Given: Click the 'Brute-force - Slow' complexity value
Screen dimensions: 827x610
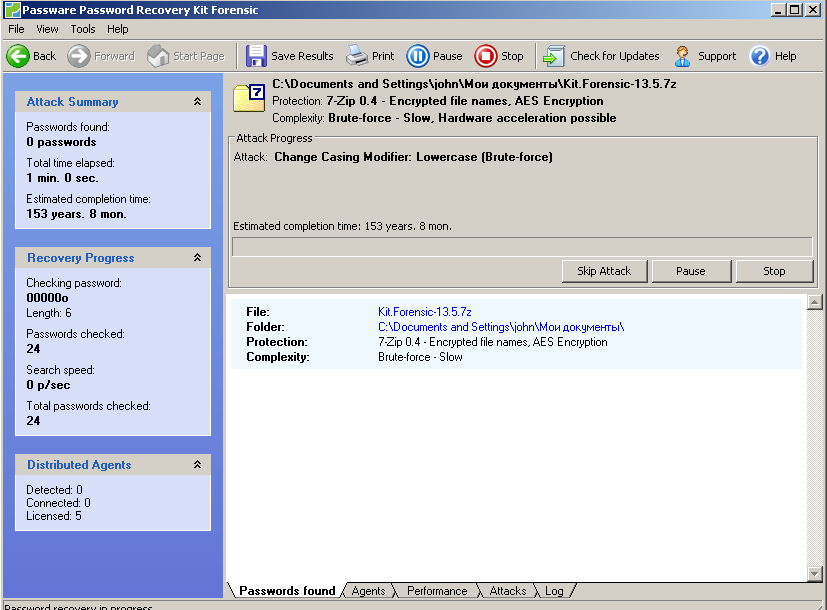Looking at the screenshot, I should point(420,357).
